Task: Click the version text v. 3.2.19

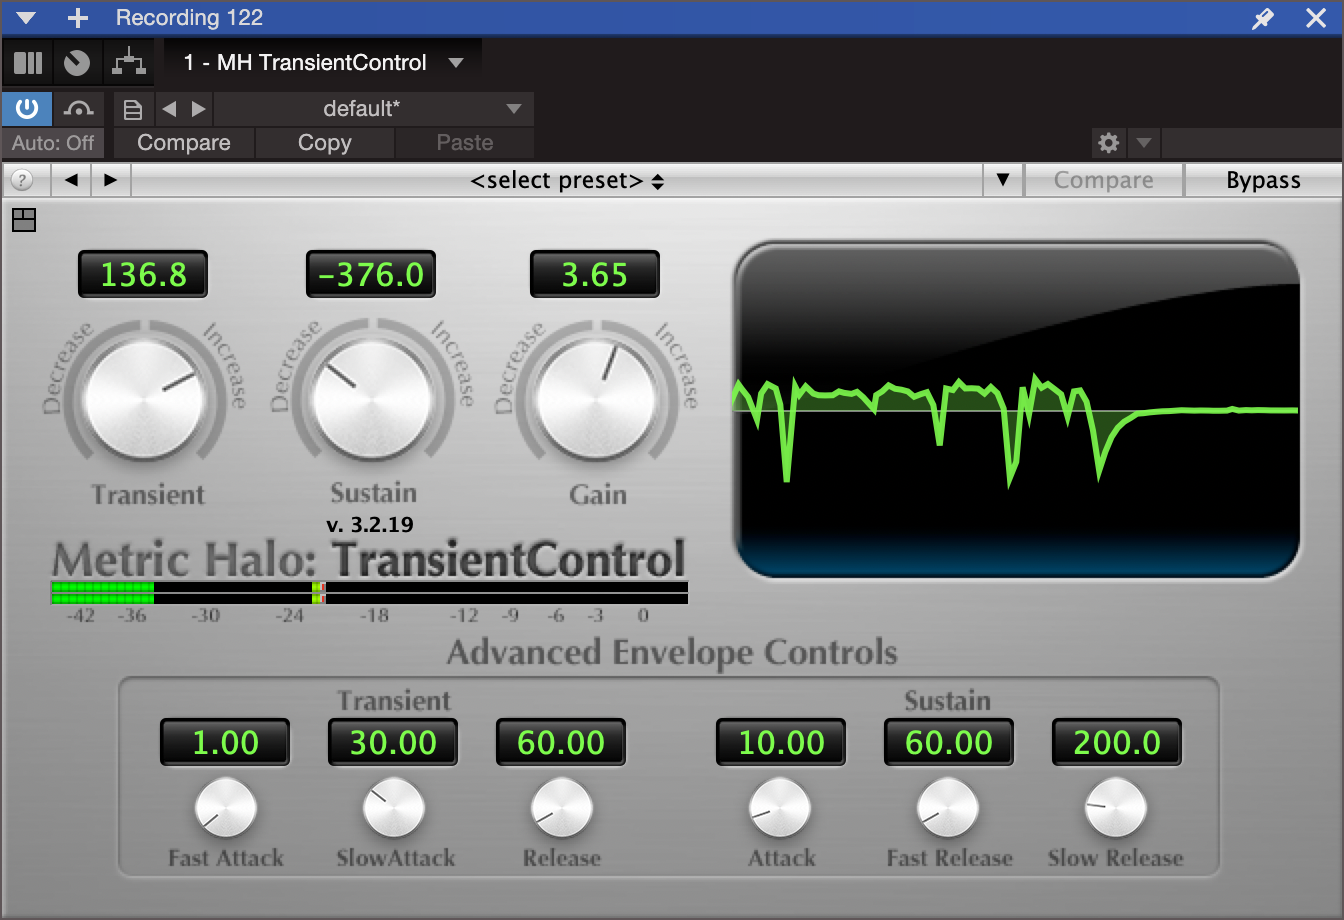Action: click(x=370, y=524)
